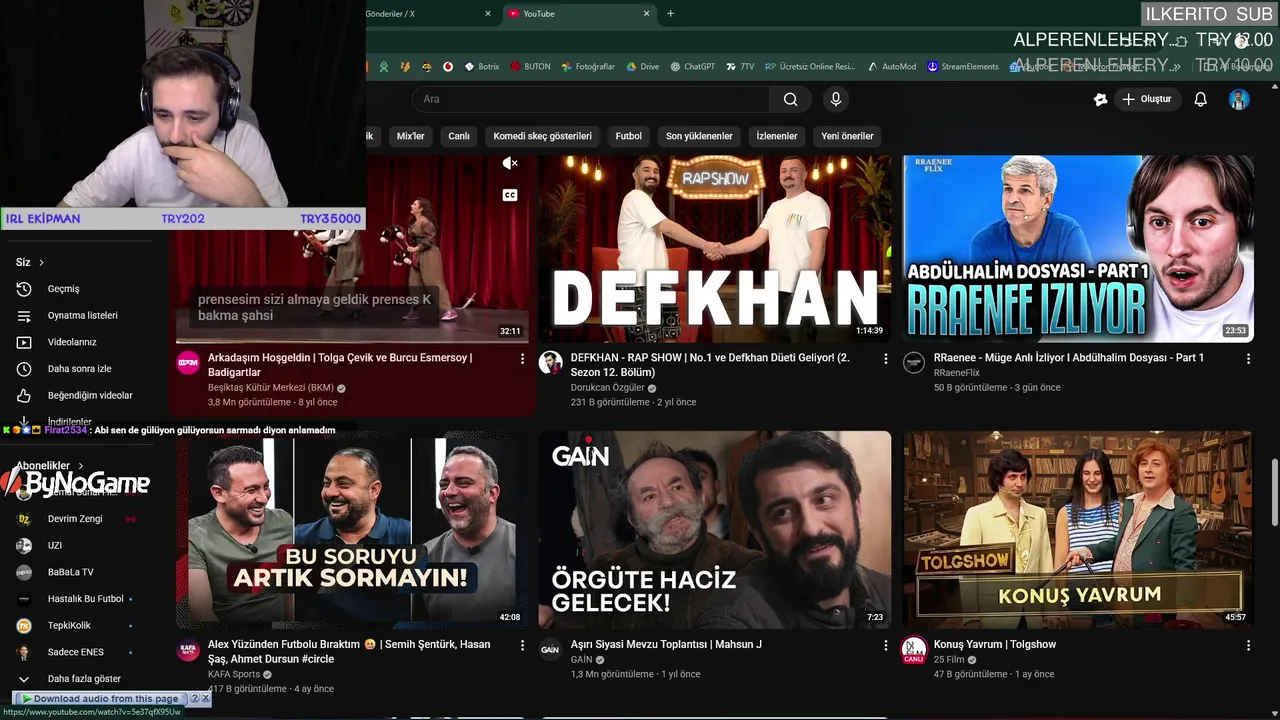The image size is (1280, 720).
Task: Open the 7TV bookmark
Action: (x=740, y=67)
